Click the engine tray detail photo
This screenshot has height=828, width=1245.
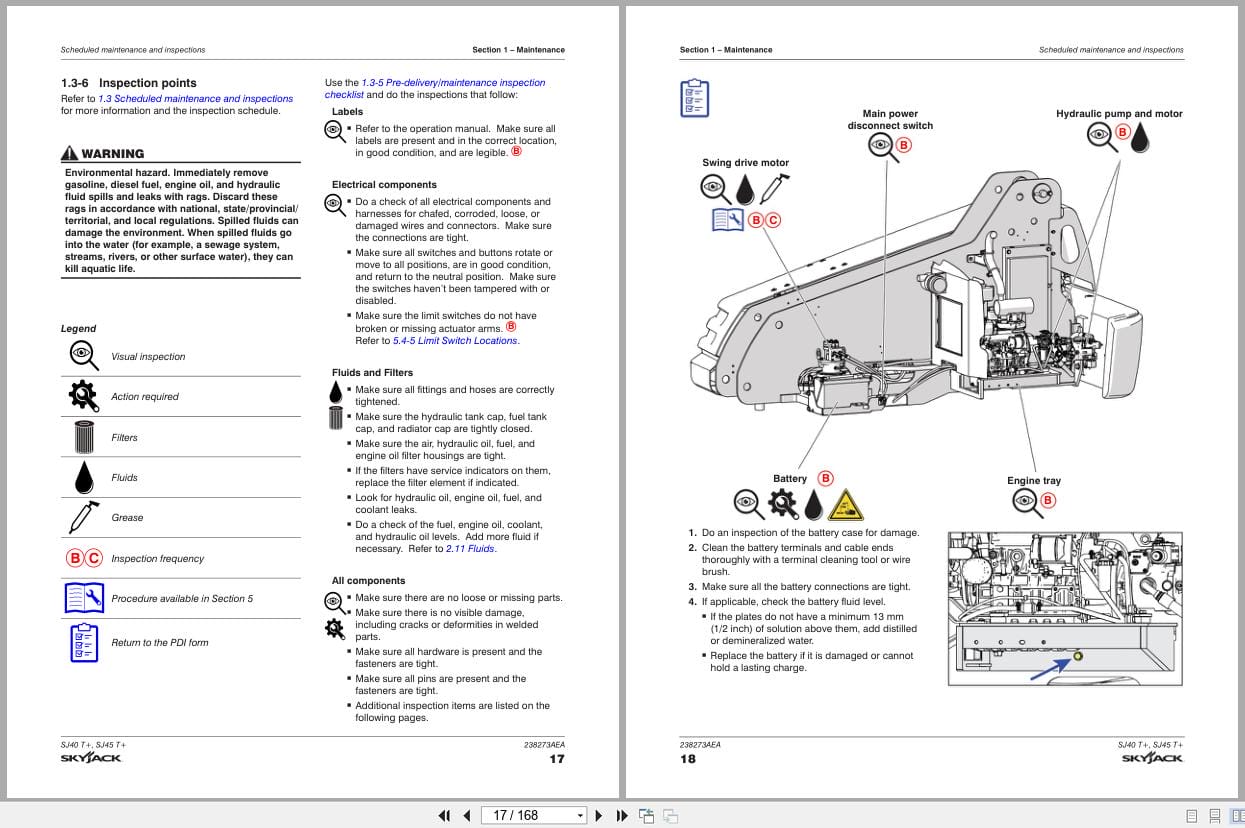tap(1065, 608)
